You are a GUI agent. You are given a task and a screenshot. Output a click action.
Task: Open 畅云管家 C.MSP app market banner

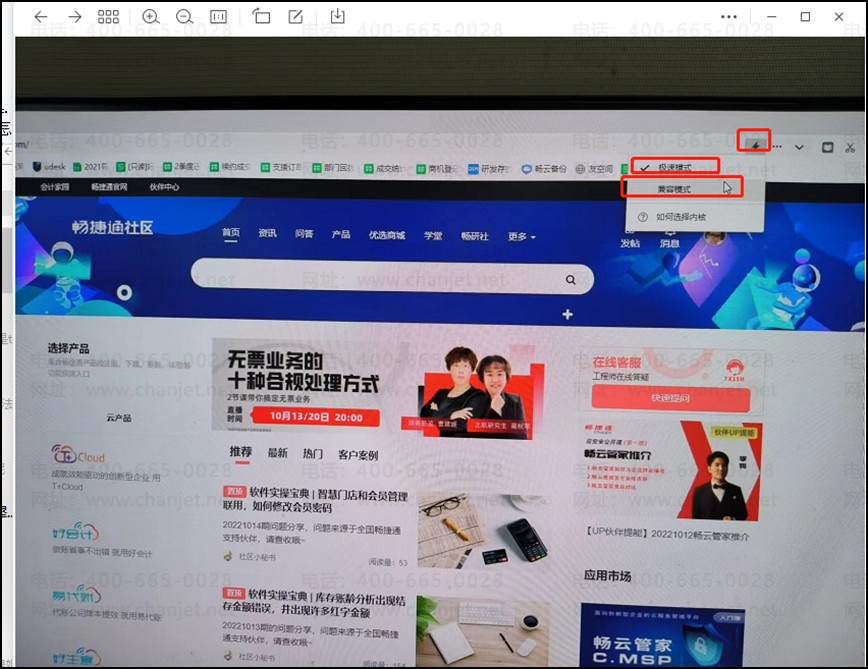point(663,635)
